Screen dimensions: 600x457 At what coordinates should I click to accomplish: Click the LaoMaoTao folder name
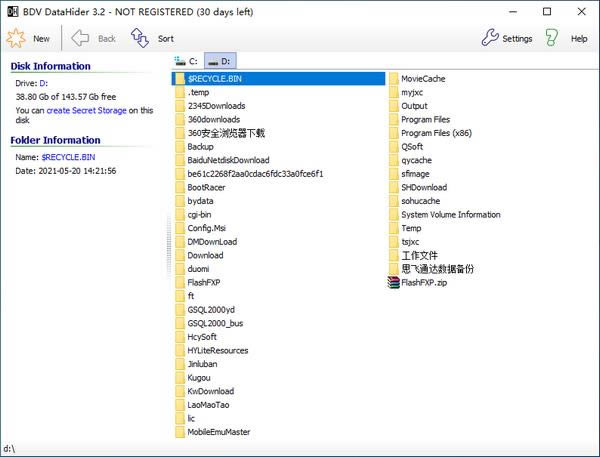tap(208, 405)
